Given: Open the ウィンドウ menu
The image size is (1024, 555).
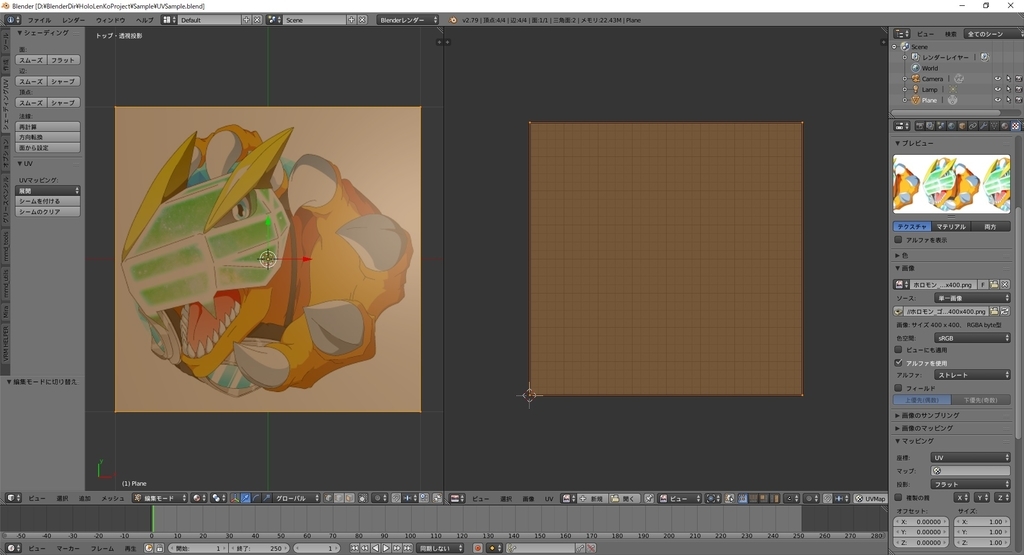Looking at the screenshot, I should [110, 20].
